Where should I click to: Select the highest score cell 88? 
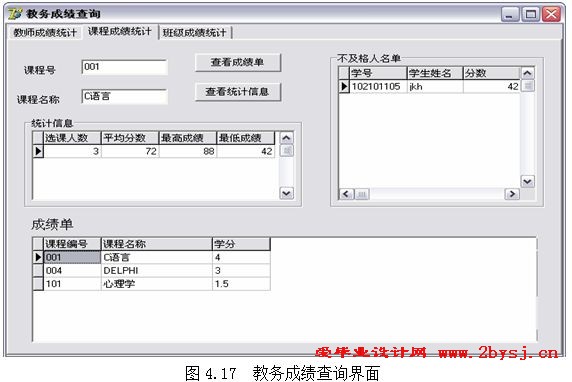pyautogui.click(x=188, y=151)
